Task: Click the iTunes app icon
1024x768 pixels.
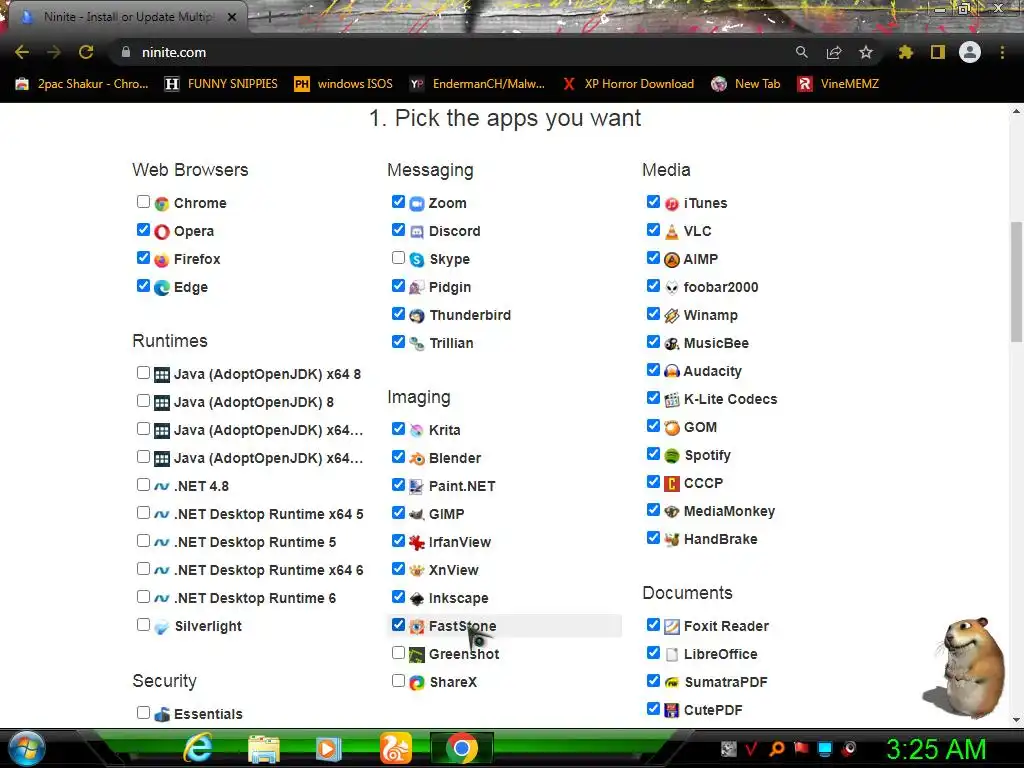Action: coord(671,204)
